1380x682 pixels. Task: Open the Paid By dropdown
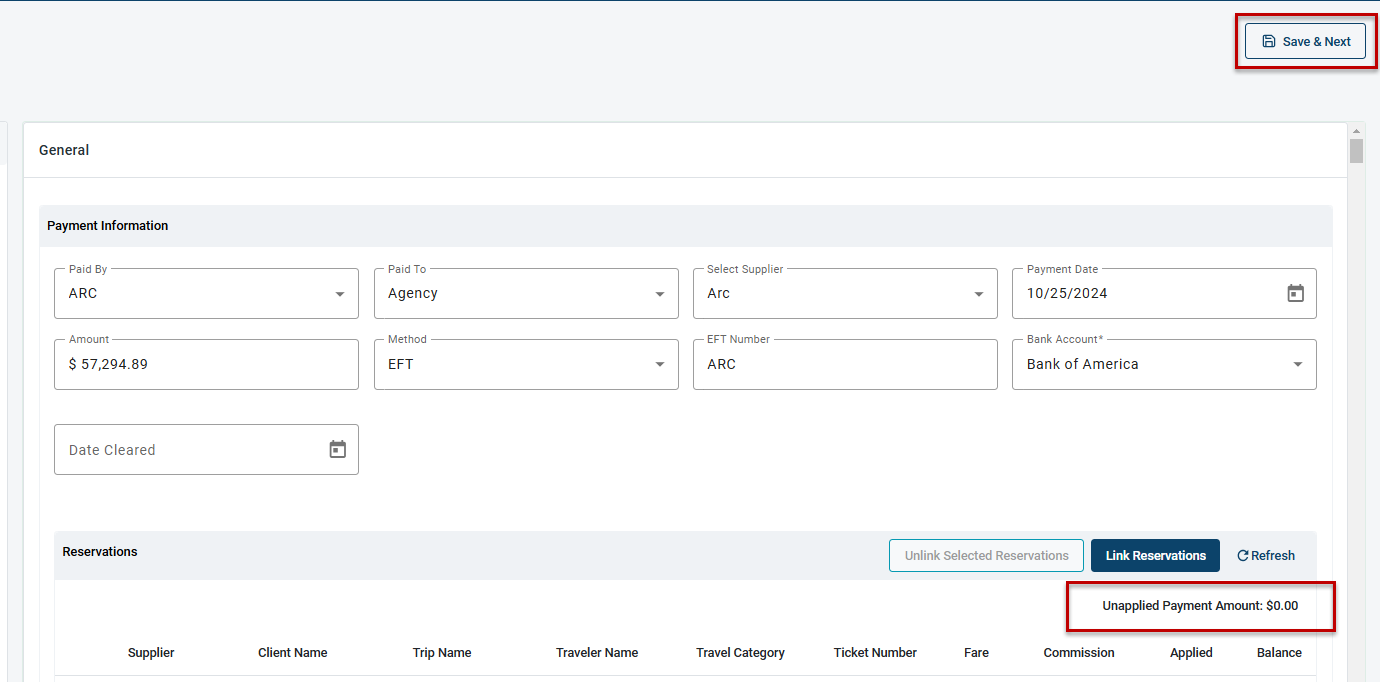[x=339, y=293]
